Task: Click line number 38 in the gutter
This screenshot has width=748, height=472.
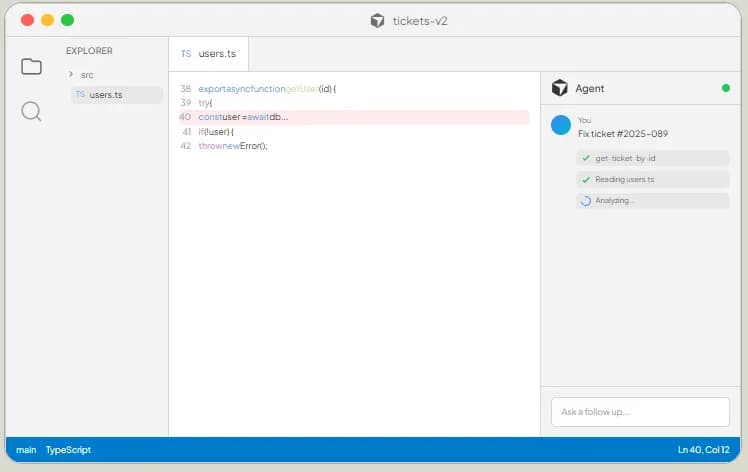Action: [186, 89]
